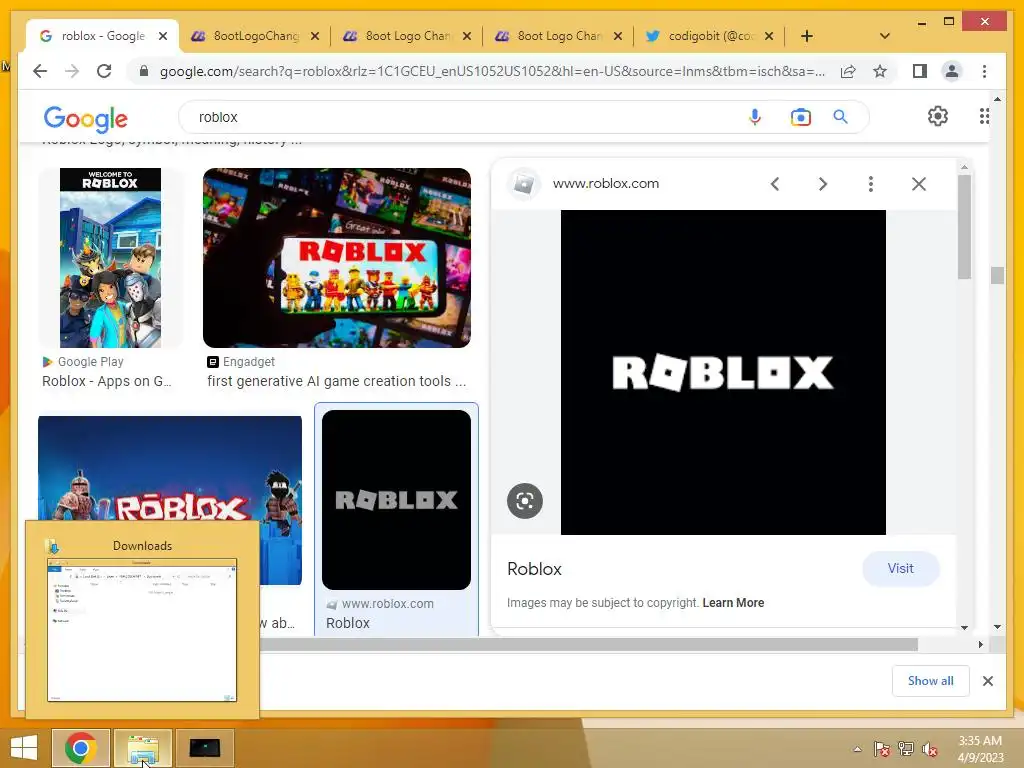Open a new browser tab
Image resolution: width=1024 pixels, height=768 pixels.
pyautogui.click(x=807, y=36)
